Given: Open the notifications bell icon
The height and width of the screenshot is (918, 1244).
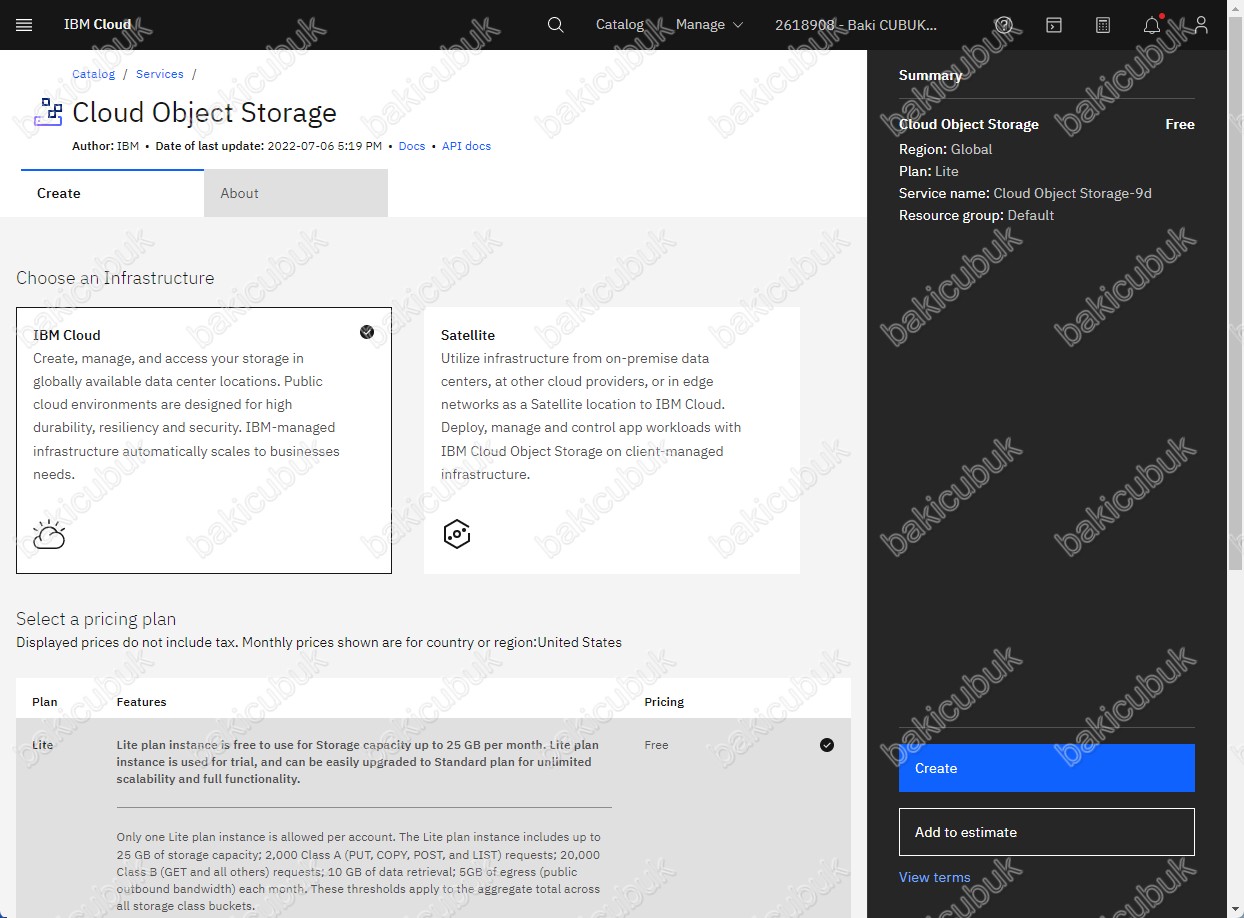Looking at the screenshot, I should pyautogui.click(x=1153, y=25).
